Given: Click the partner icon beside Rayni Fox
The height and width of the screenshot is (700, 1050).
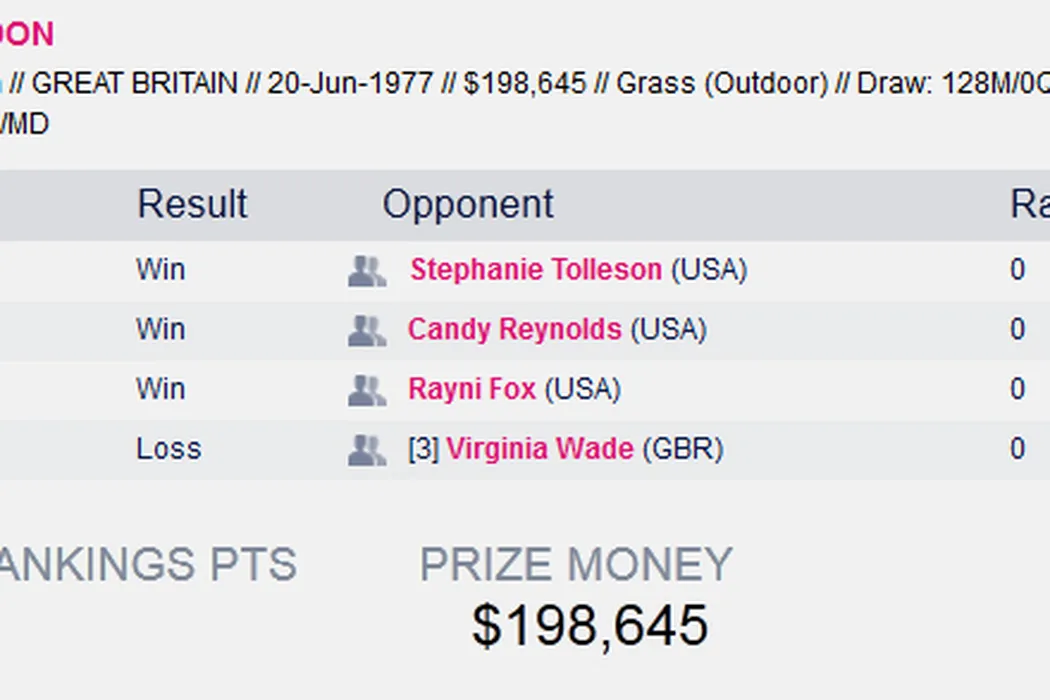Looking at the screenshot, I should point(367,390).
